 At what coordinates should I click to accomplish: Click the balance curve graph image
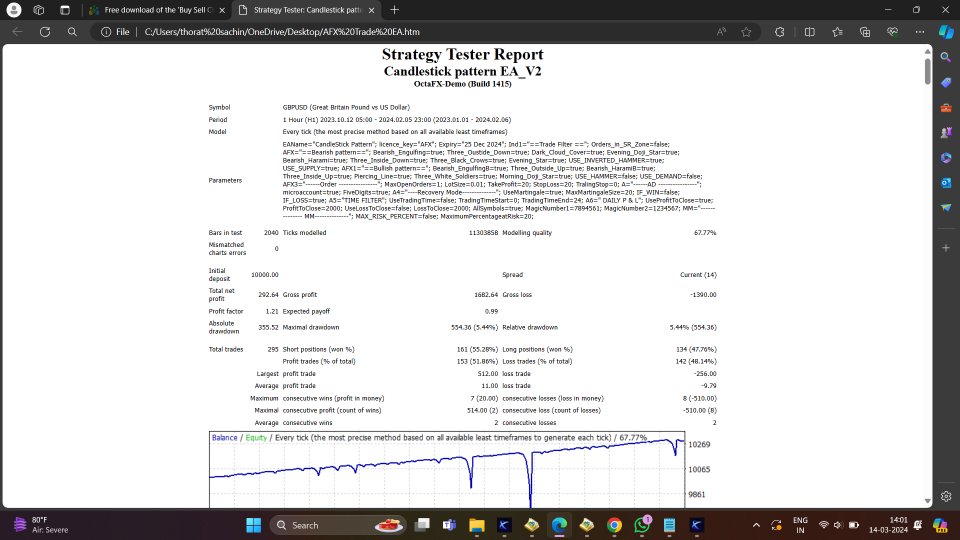tap(447, 470)
